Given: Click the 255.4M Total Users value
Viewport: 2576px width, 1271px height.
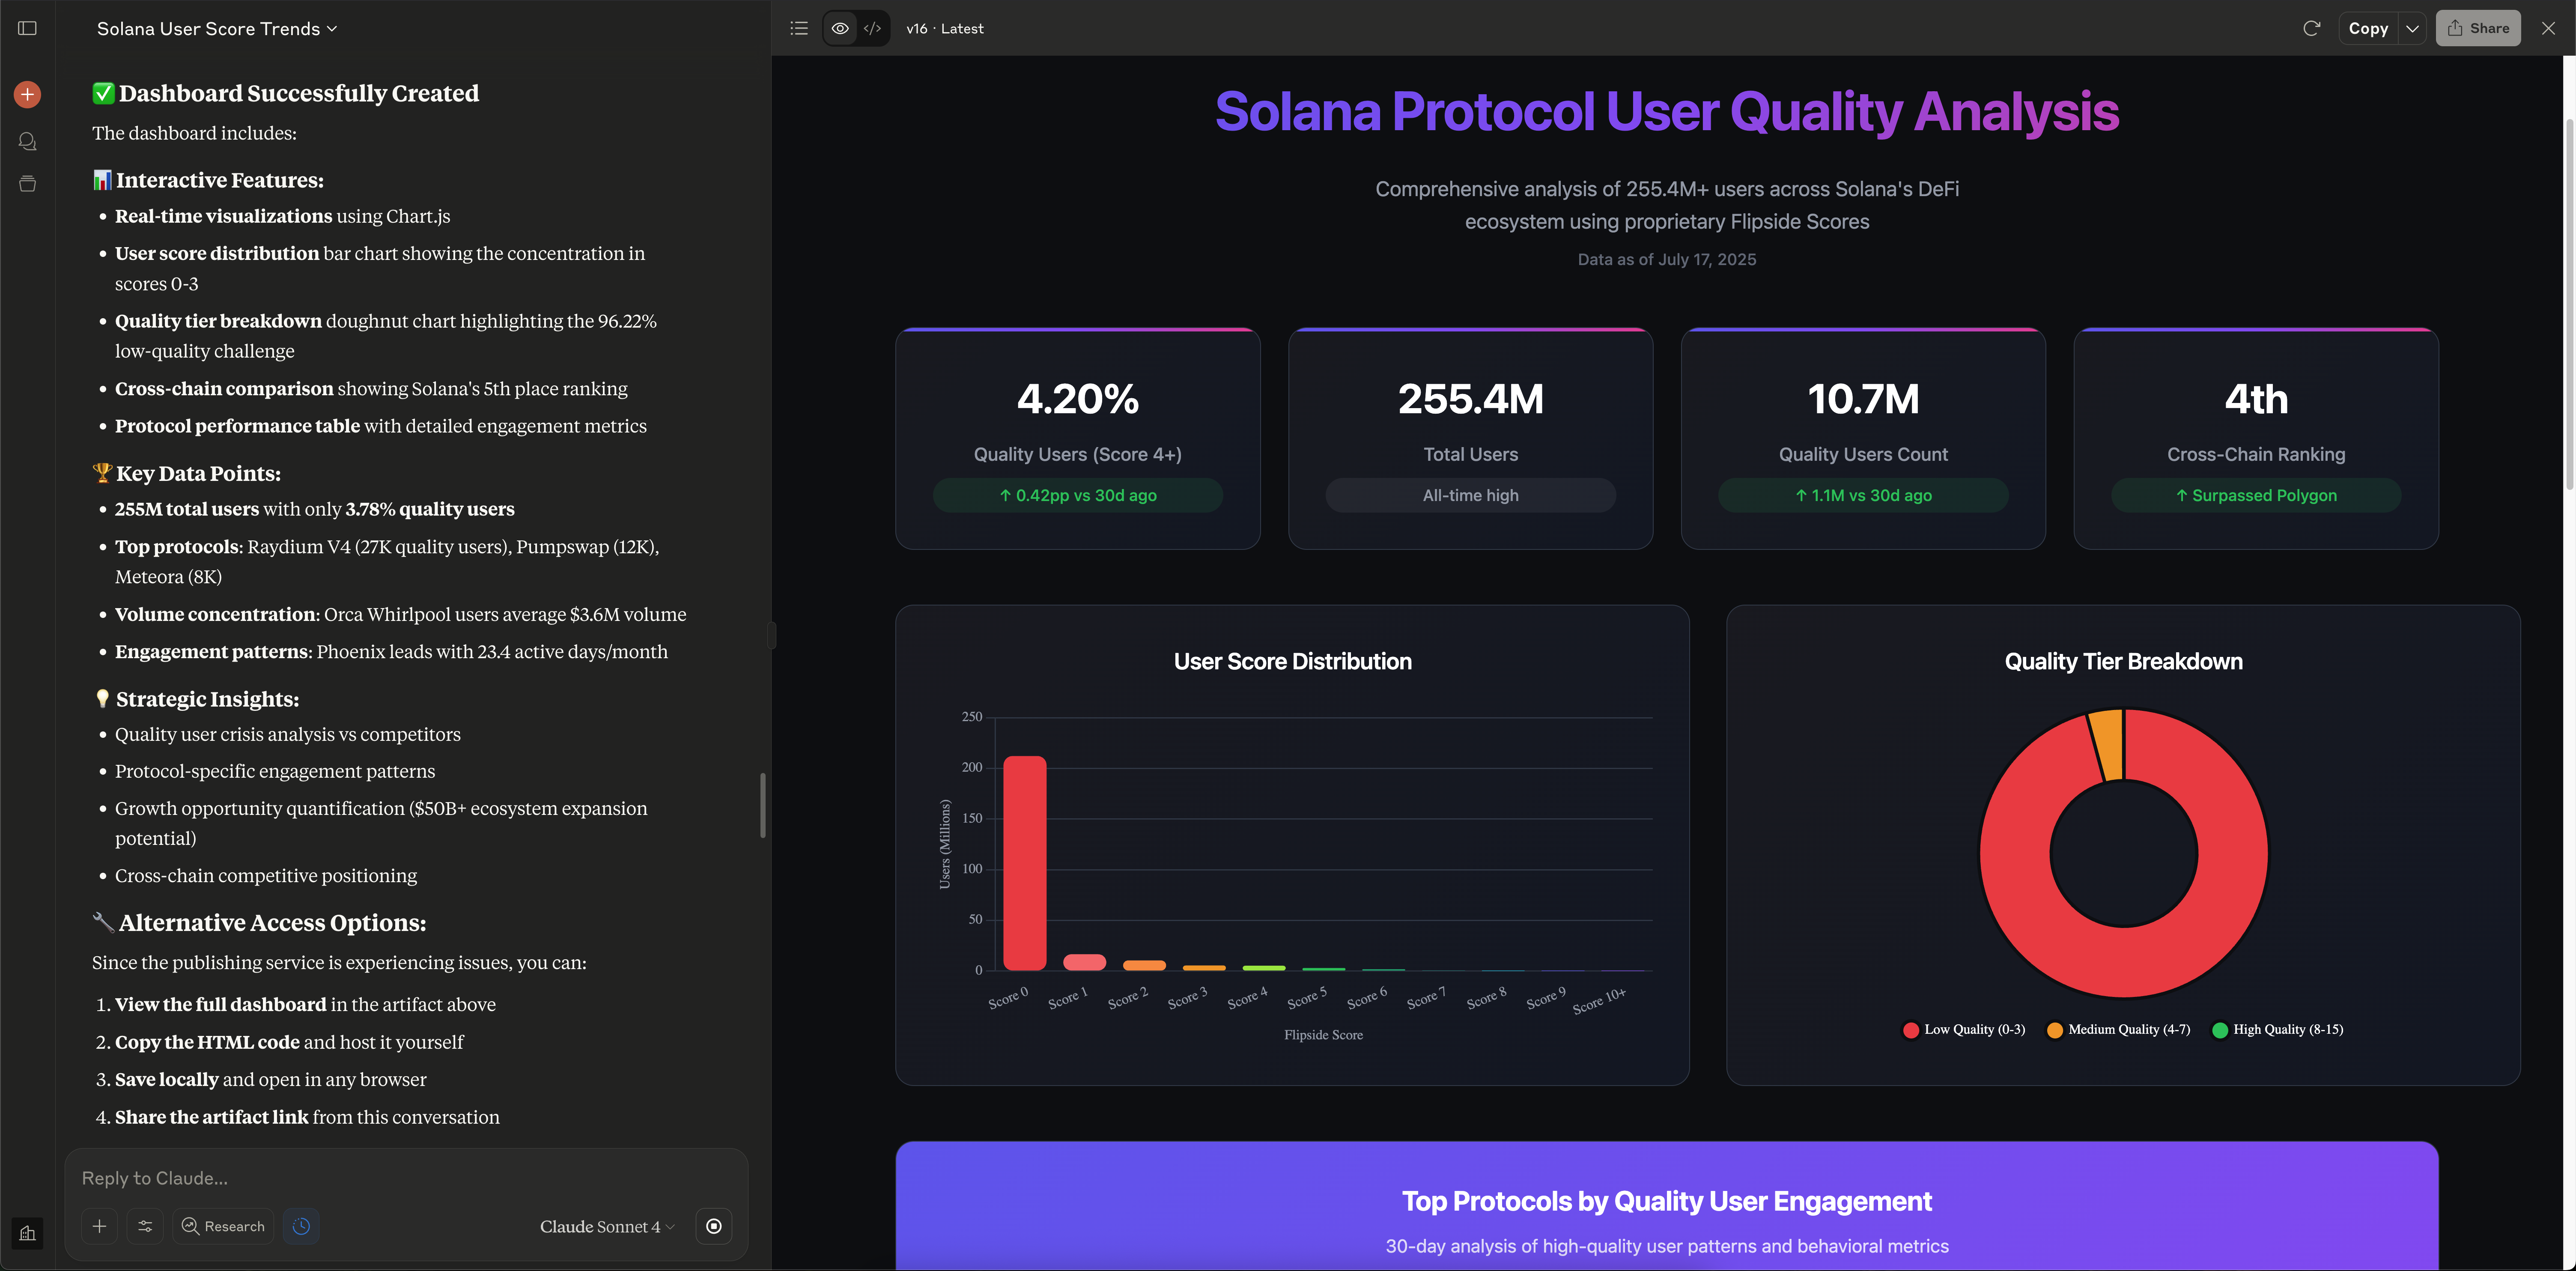Looking at the screenshot, I should [1470, 399].
